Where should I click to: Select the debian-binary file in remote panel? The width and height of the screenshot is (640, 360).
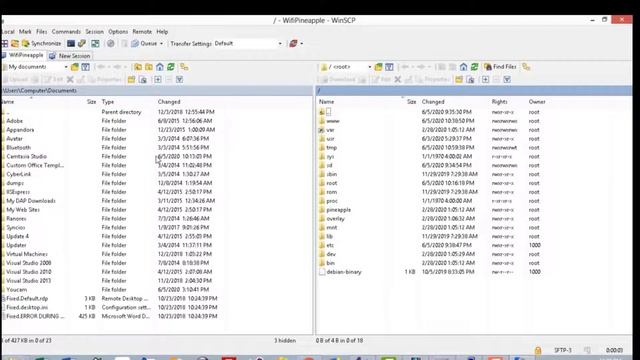point(344,272)
